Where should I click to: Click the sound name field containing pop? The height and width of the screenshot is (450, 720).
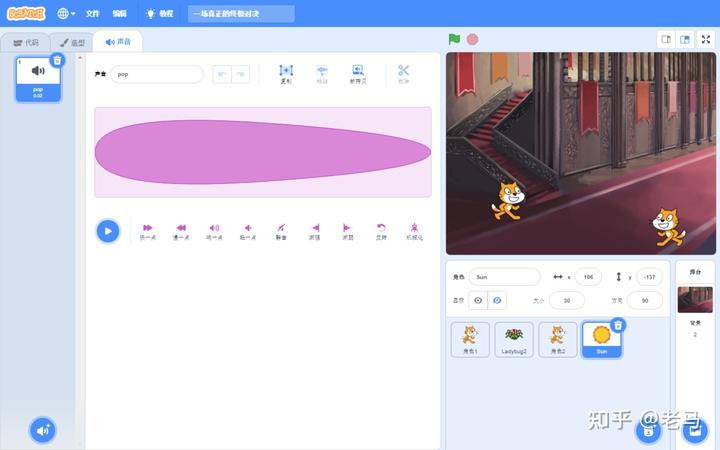tap(157, 74)
